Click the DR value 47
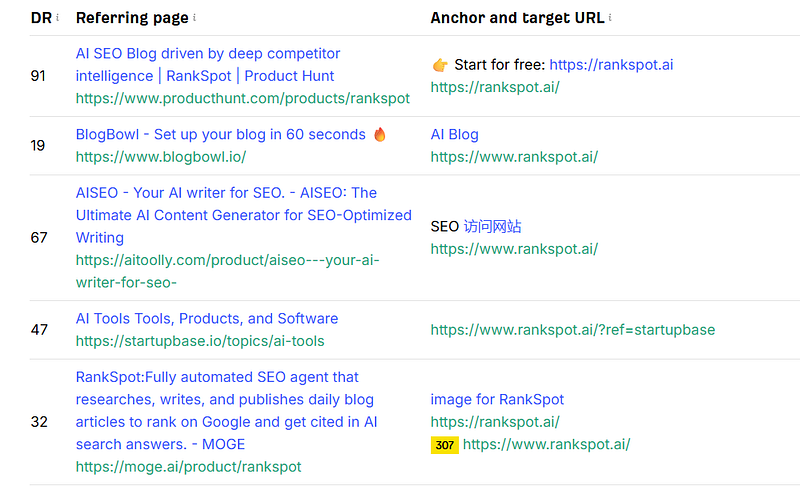800x486 pixels. click(39, 330)
